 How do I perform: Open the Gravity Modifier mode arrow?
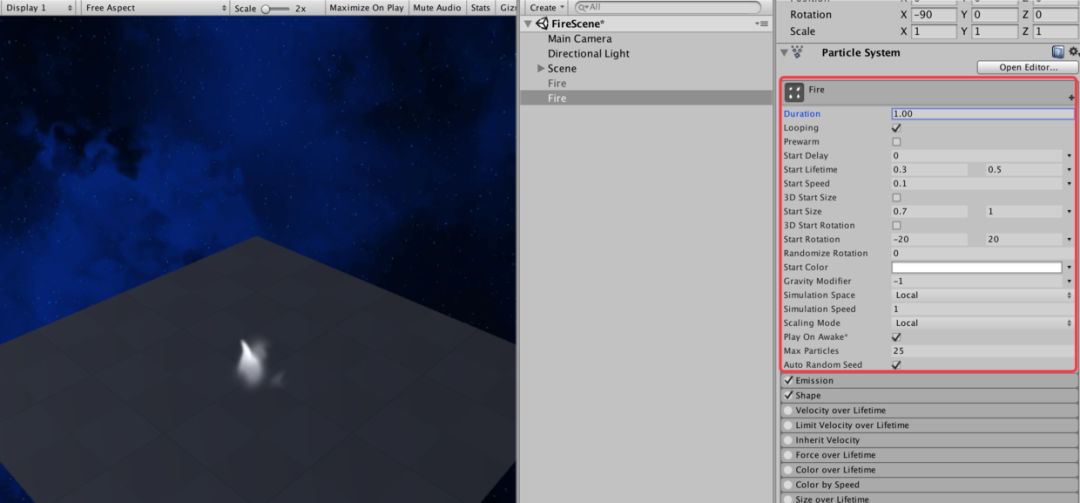[x=1070, y=281]
